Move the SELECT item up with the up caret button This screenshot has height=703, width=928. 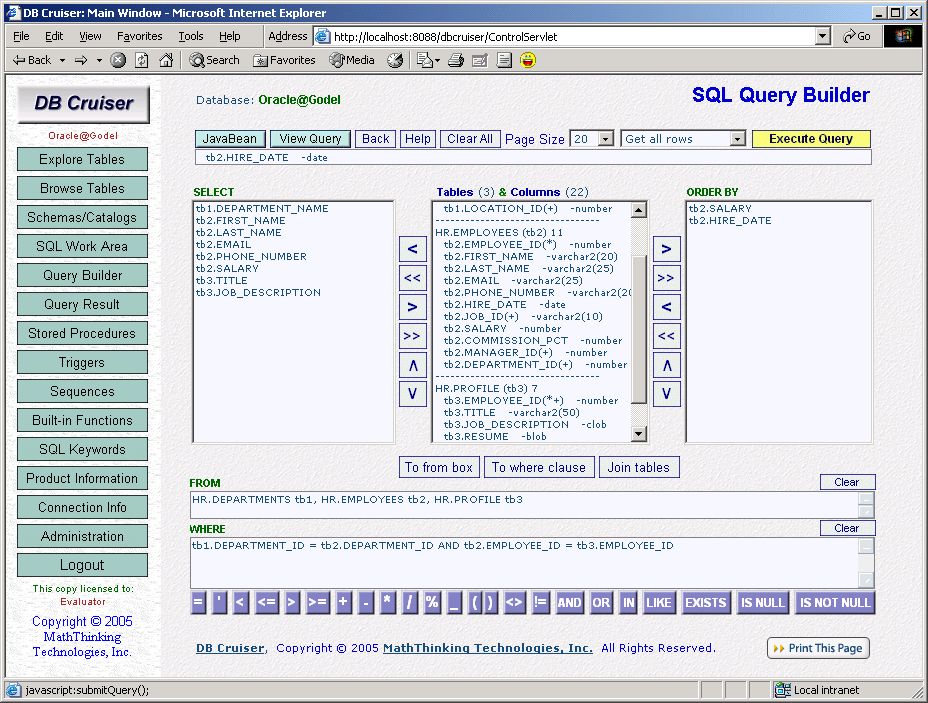pos(413,365)
